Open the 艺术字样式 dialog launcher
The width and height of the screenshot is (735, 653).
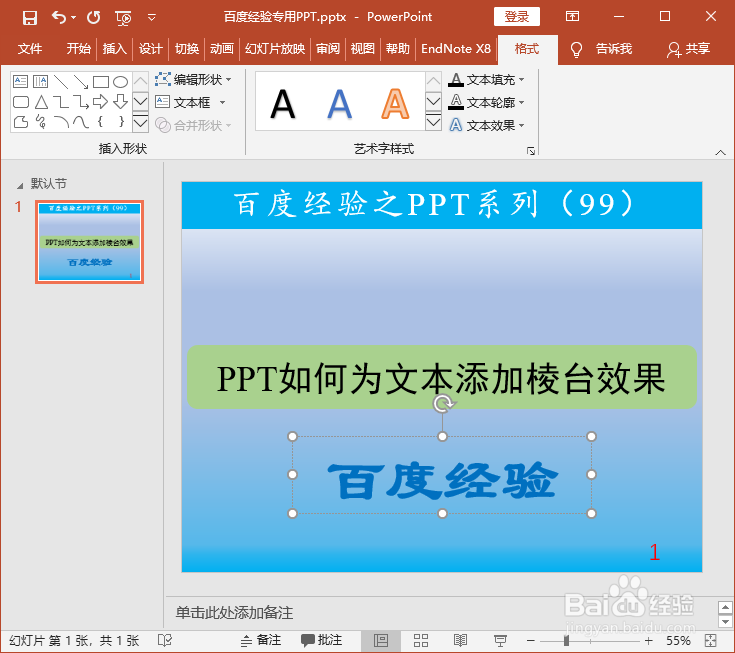pos(531,150)
